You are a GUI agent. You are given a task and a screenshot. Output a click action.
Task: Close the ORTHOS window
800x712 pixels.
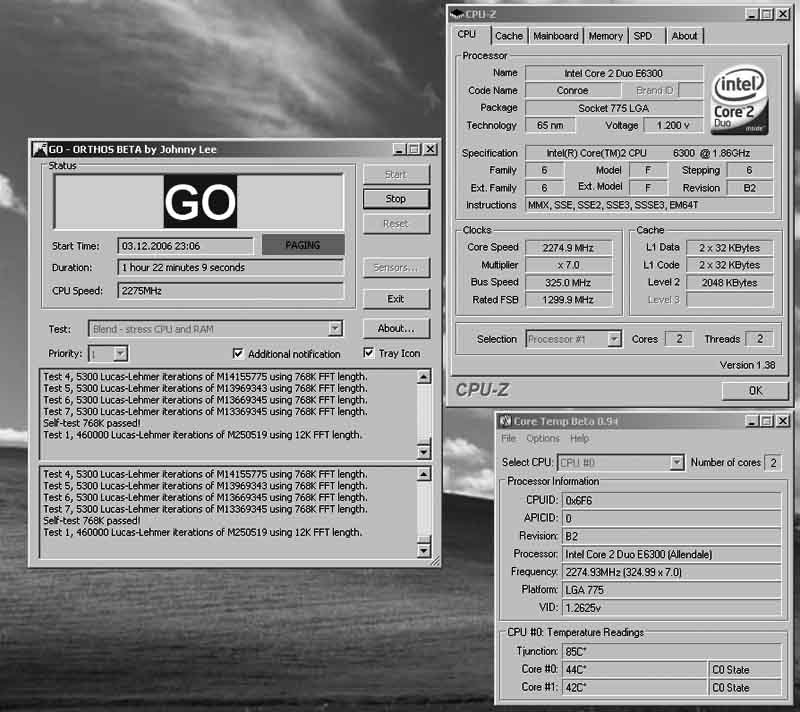click(x=431, y=149)
